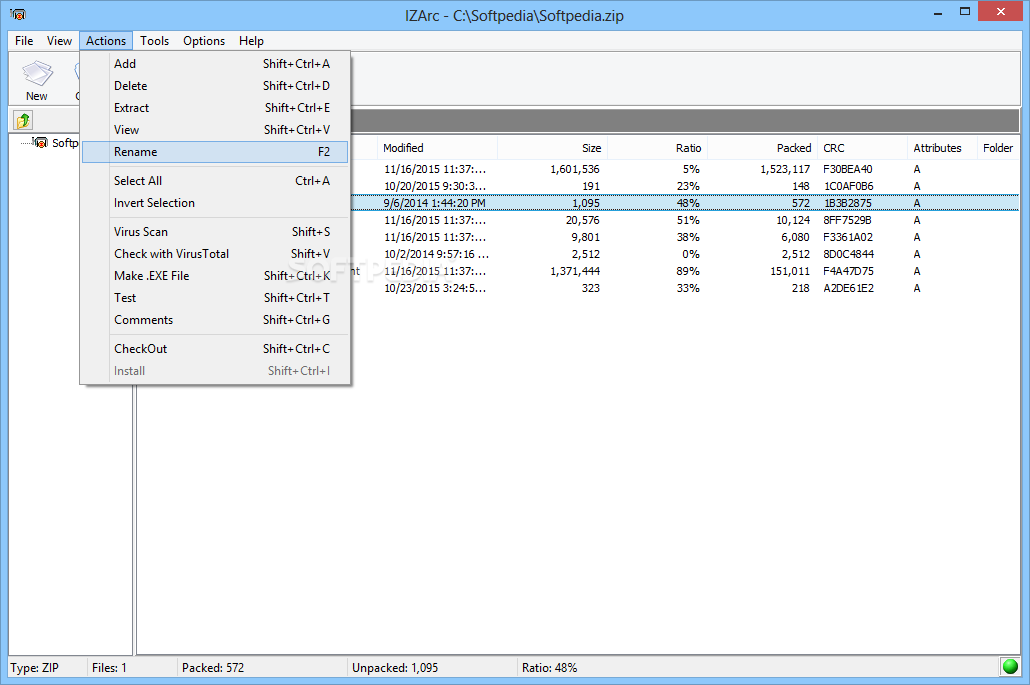Open the View menu in menu bar
Image resolution: width=1030 pixels, height=685 pixels.
[59, 41]
